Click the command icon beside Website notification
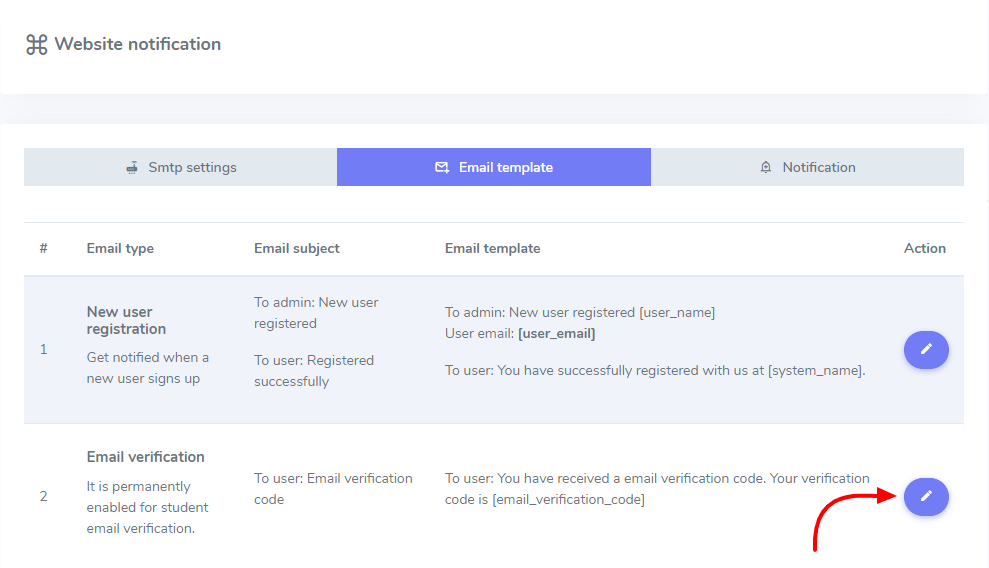 [37, 45]
